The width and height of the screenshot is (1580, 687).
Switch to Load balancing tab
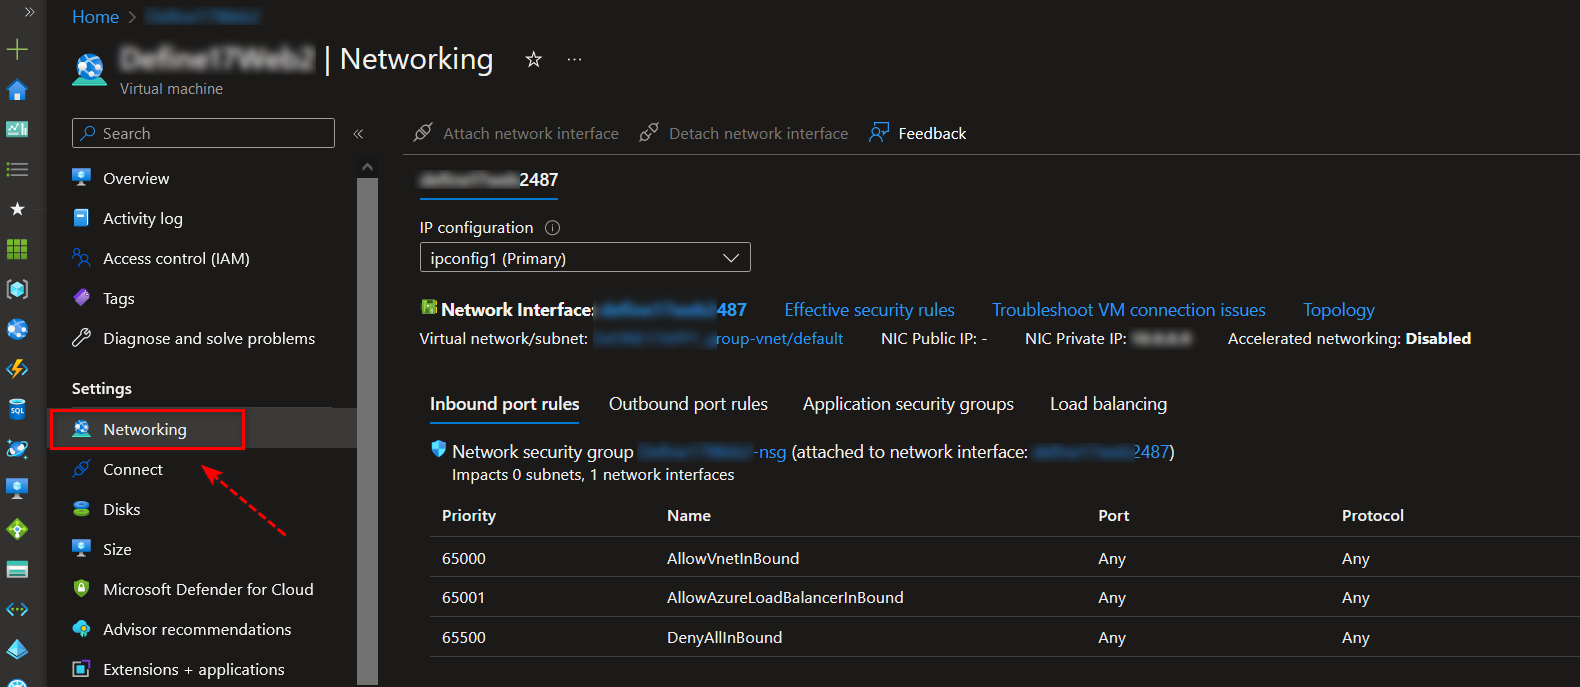1108,404
